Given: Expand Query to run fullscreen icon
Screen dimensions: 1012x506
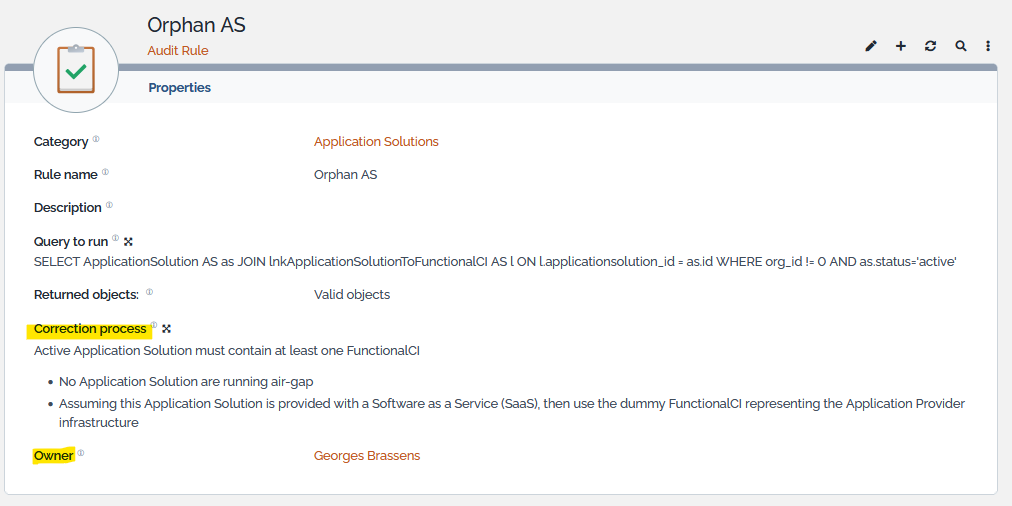Looking at the screenshot, I should point(128,241).
